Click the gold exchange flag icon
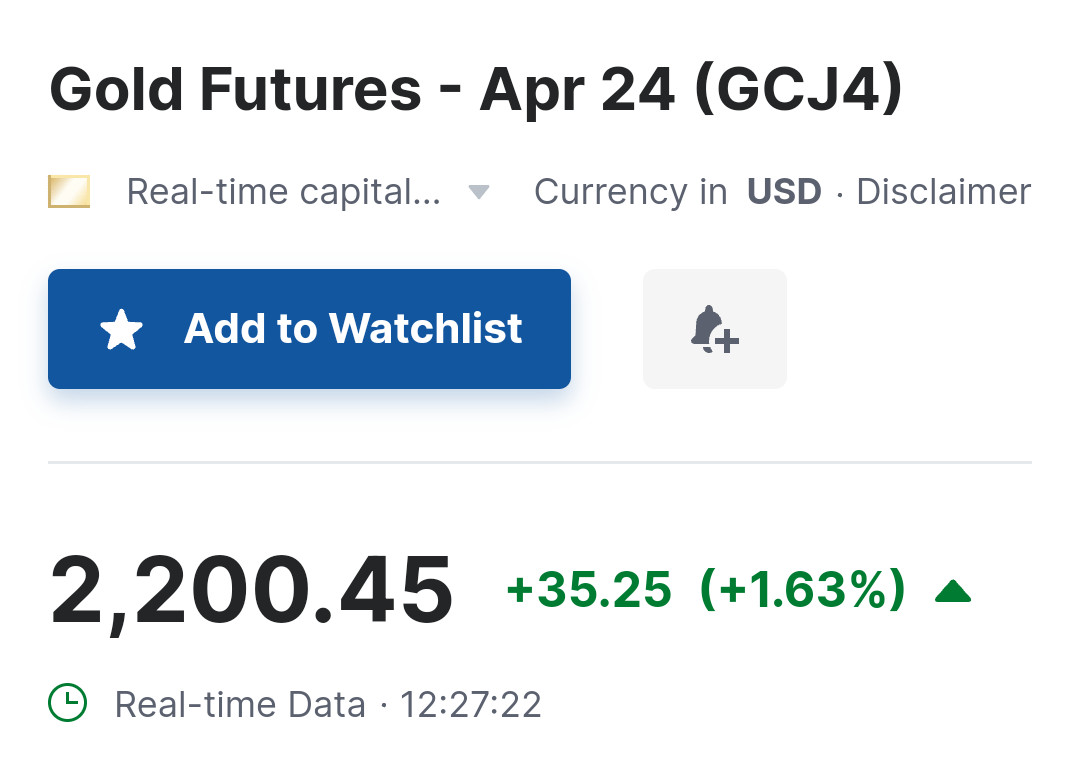Screen dimensions: 1080x778 point(69,191)
